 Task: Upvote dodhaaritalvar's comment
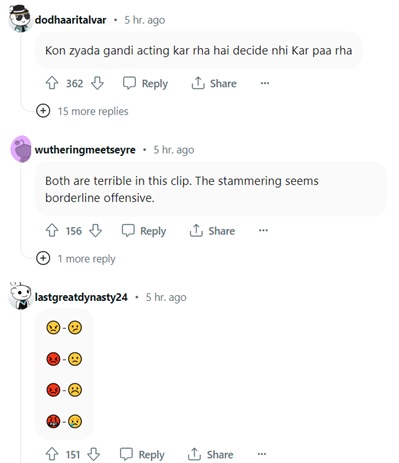point(52,83)
